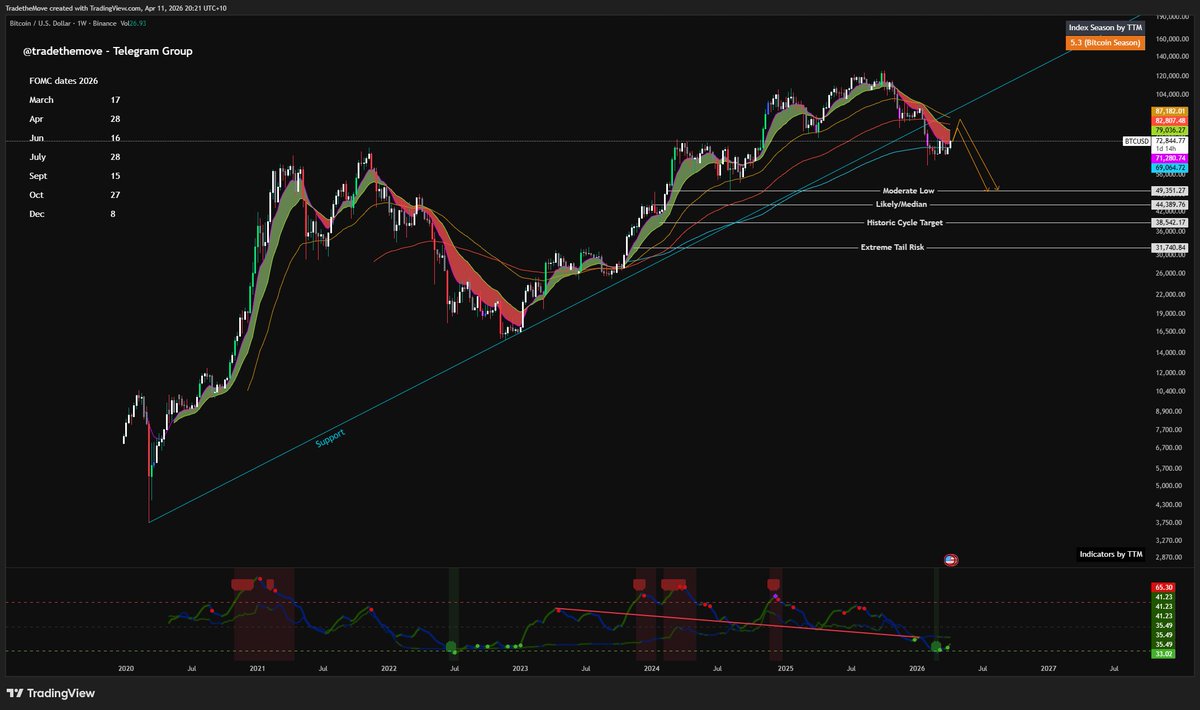1200x710 pixels.
Task: Select the 31,740.84 horizontal line price tag
Action: (1169, 247)
